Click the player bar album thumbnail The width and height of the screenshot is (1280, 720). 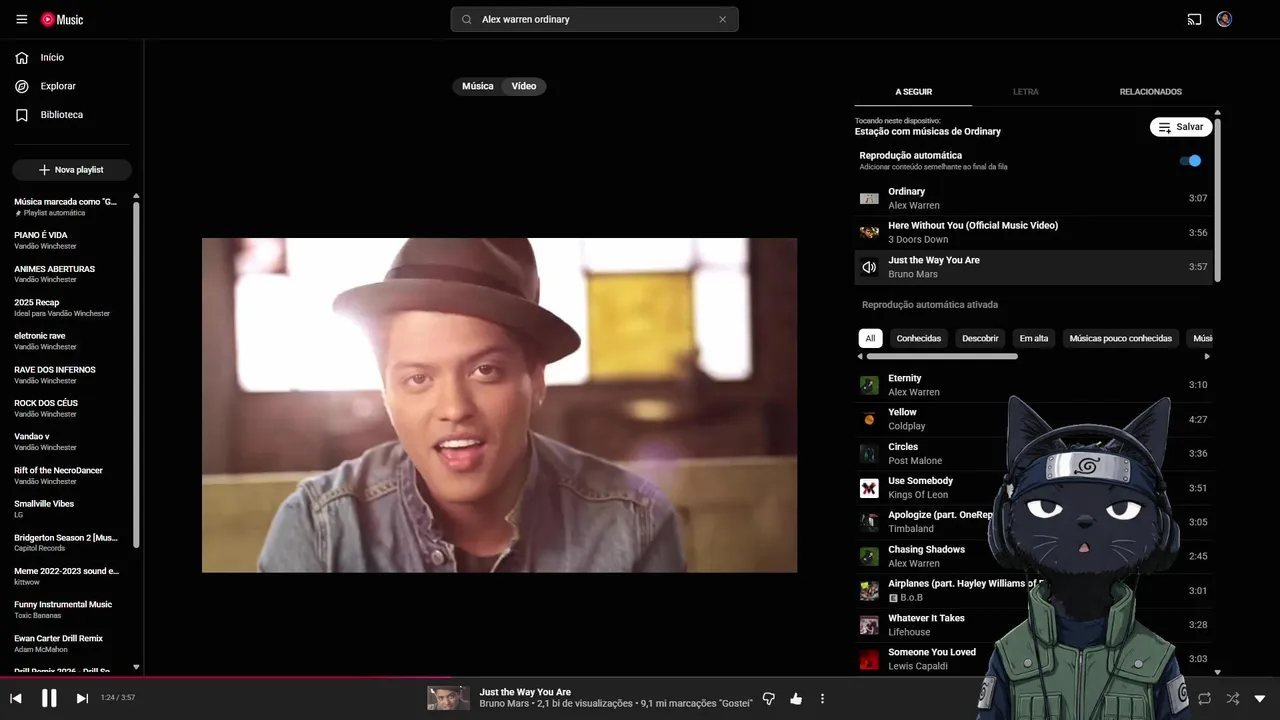tap(448, 698)
